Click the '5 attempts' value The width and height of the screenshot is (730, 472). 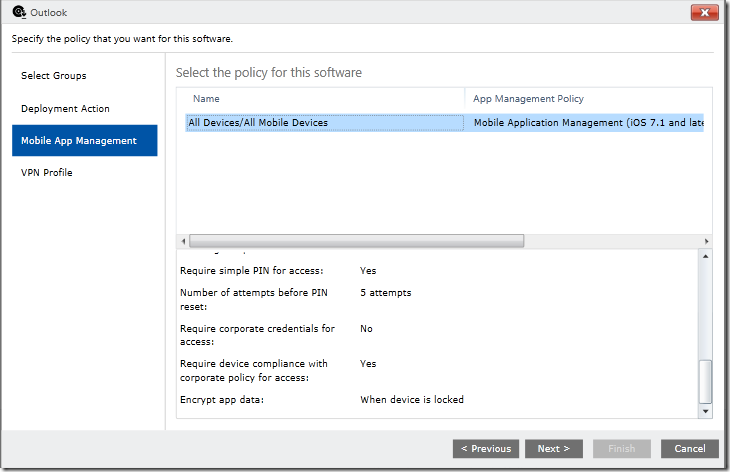tap(385, 293)
